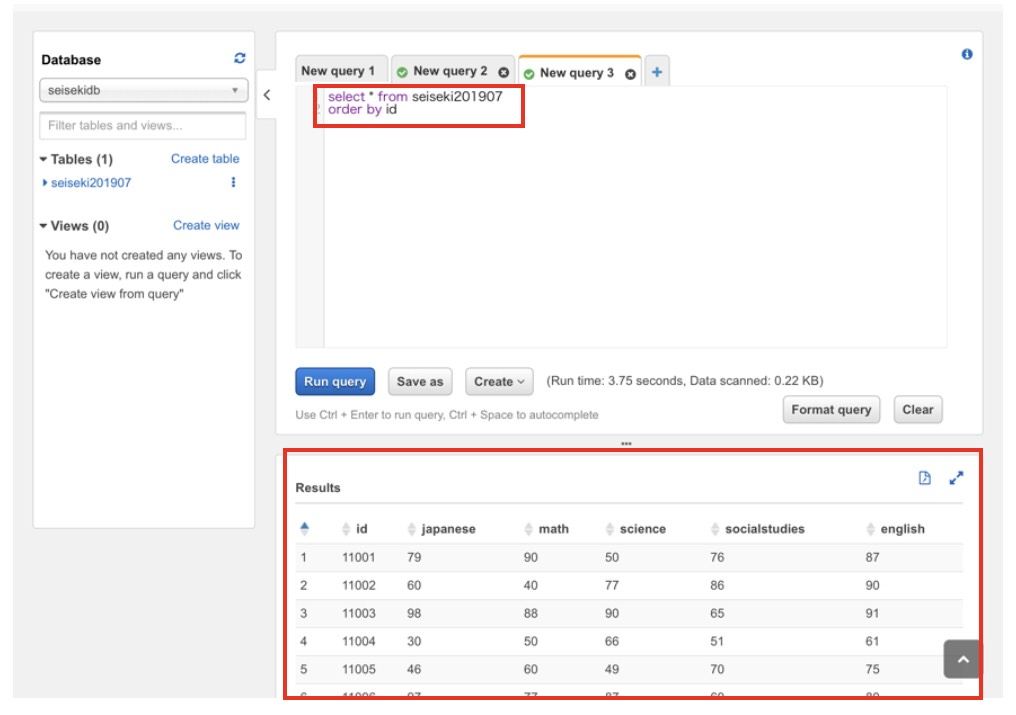Image resolution: width=1016 pixels, height=715 pixels.
Task: Open the Create dropdown button
Action: pos(498,381)
